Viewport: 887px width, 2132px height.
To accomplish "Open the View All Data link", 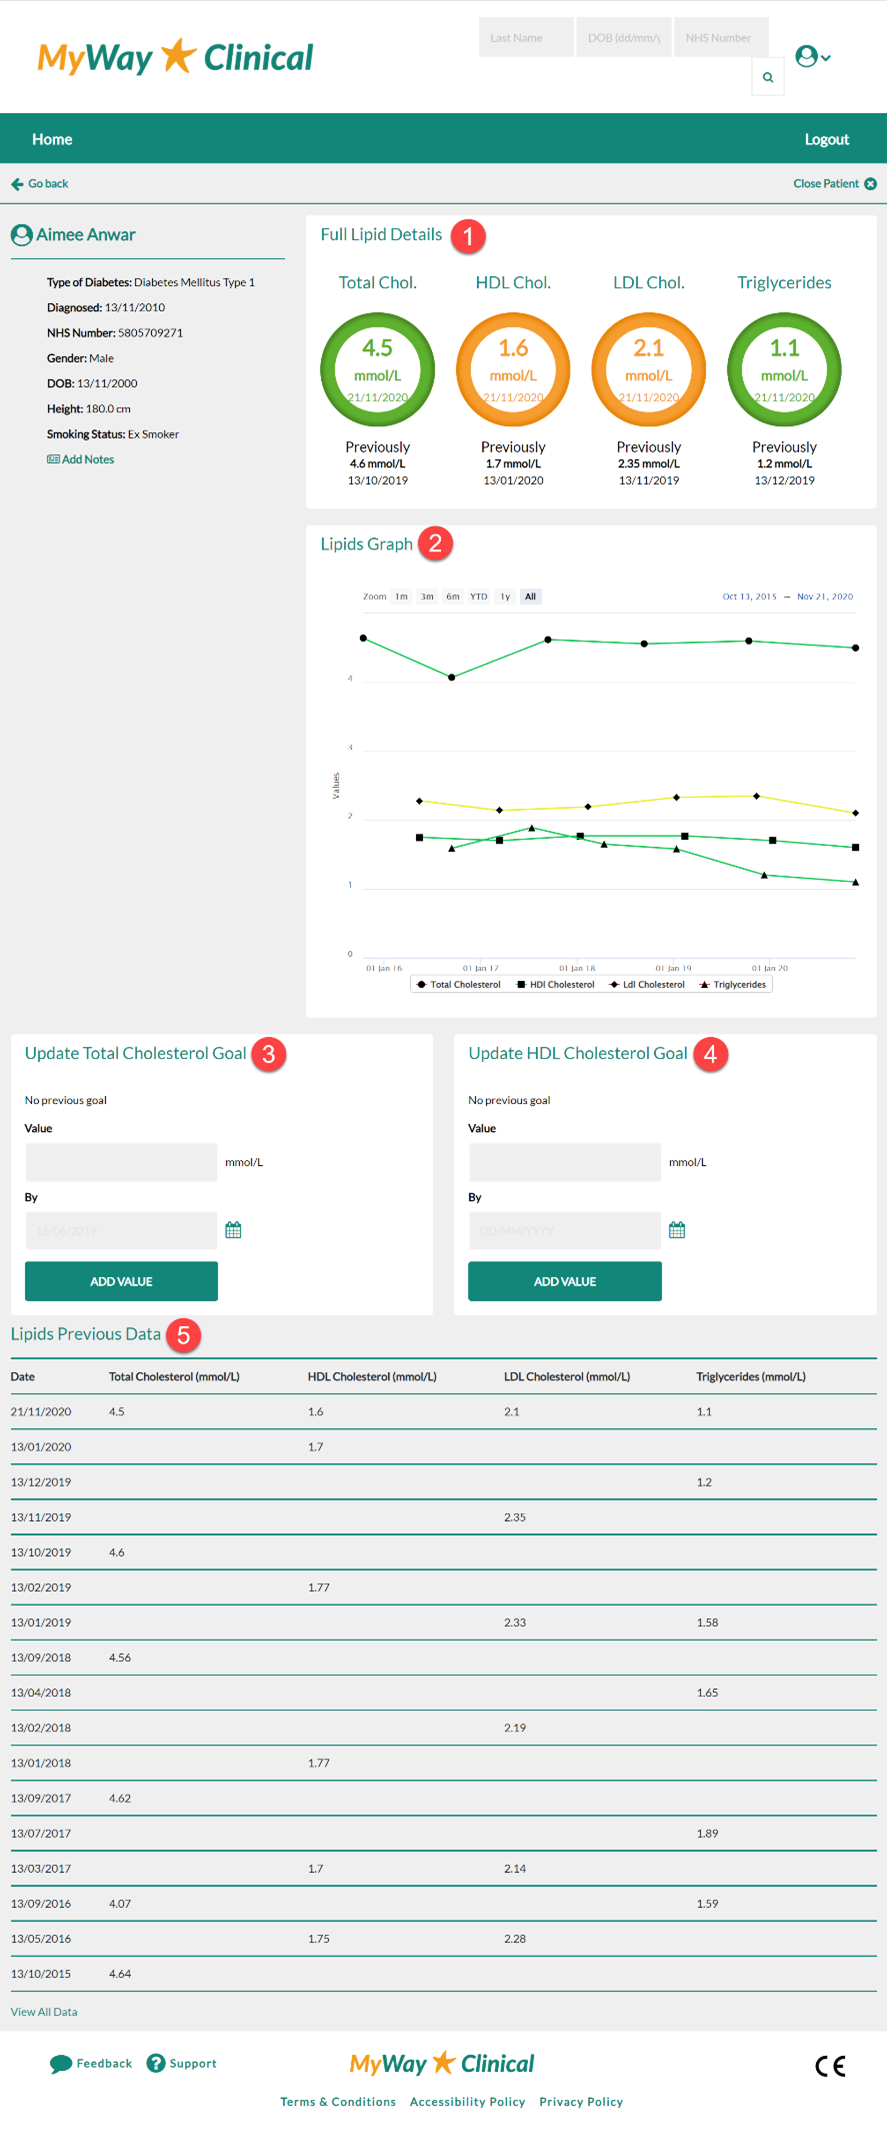I will 44,2012.
